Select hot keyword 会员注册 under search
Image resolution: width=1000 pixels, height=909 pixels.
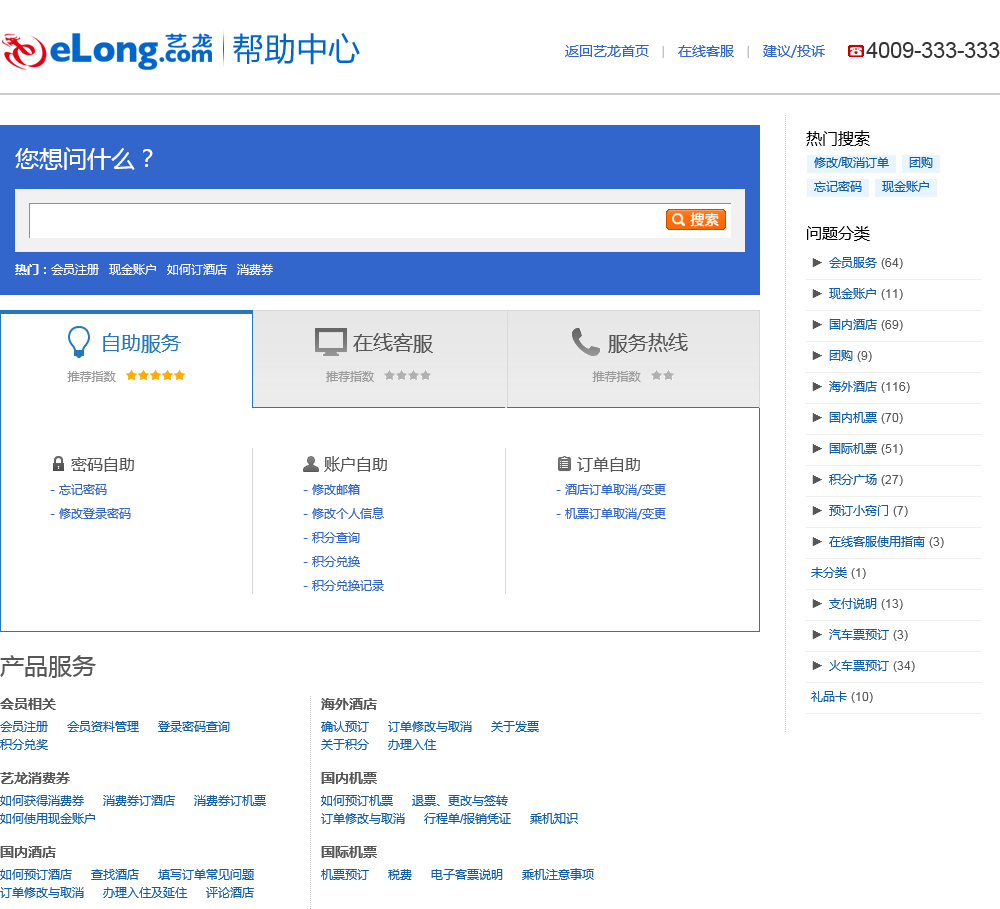(x=75, y=270)
